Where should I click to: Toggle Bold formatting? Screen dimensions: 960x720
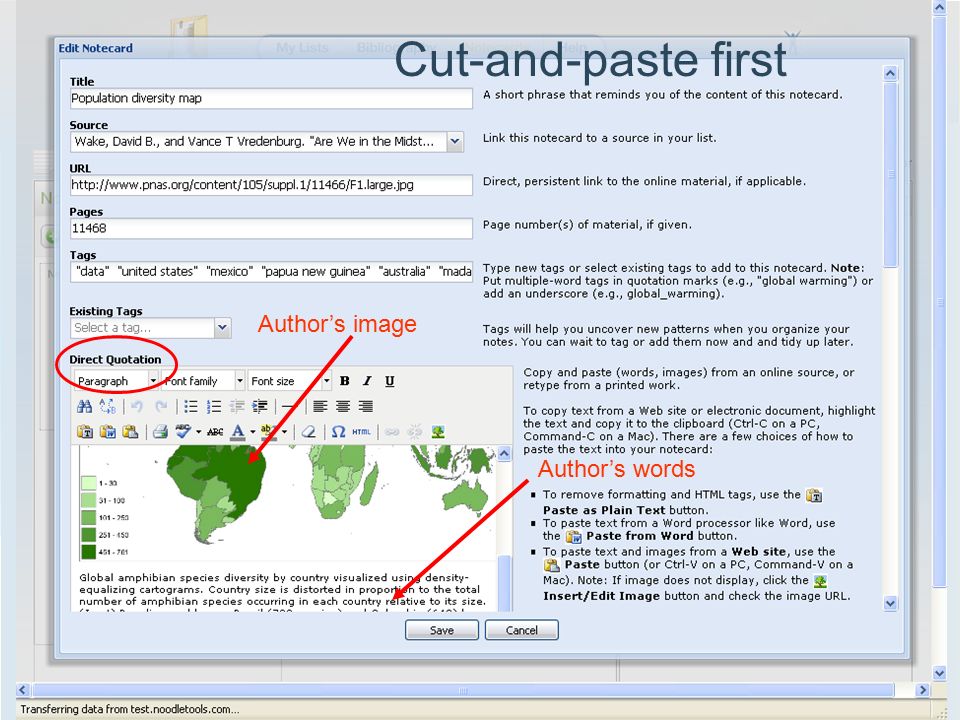tap(345, 381)
